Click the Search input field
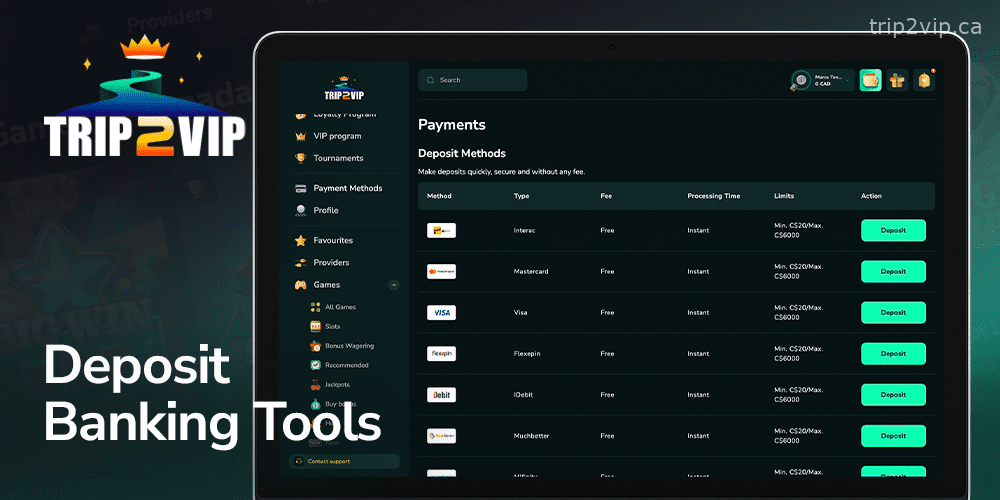 point(473,80)
